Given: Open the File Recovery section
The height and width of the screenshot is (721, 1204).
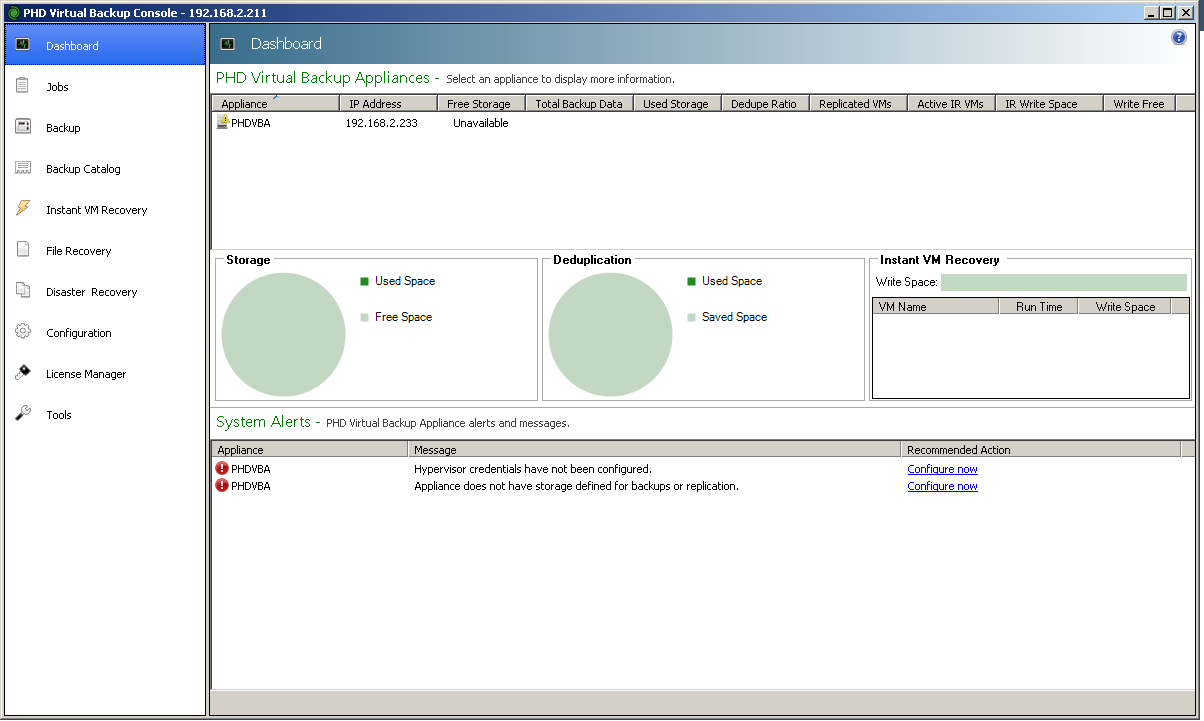Looking at the screenshot, I should (105, 250).
